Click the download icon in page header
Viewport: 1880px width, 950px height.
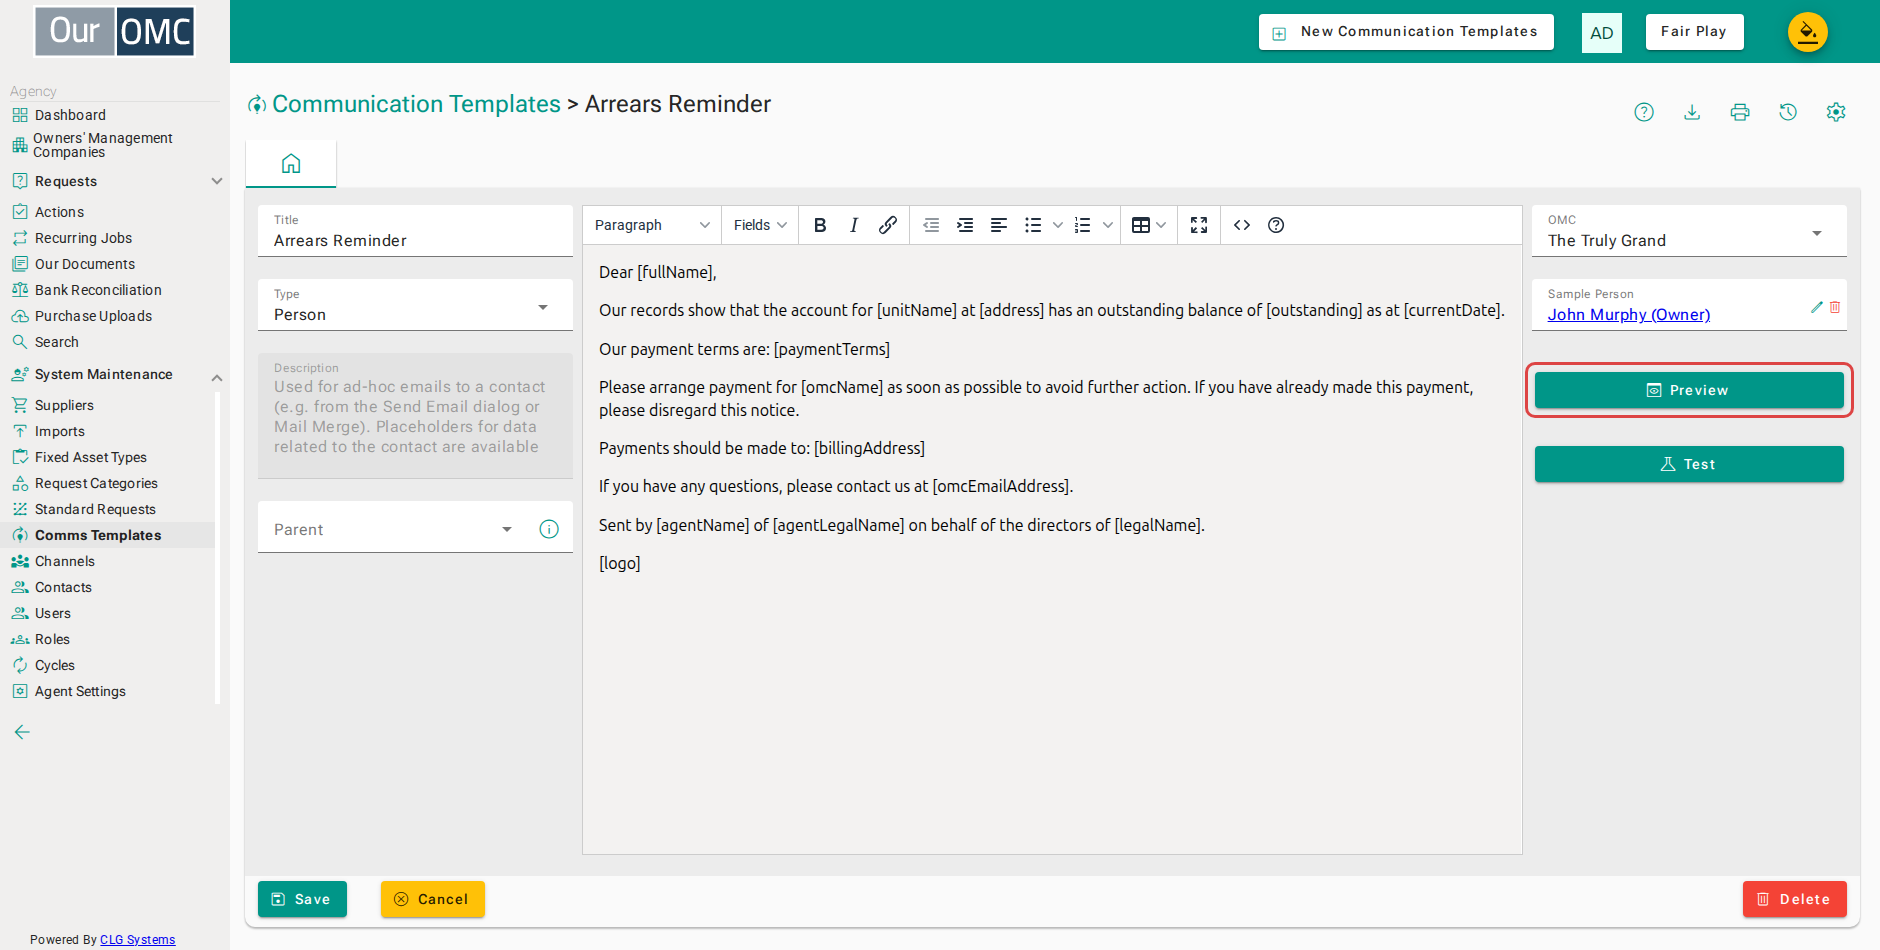[1692, 112]
